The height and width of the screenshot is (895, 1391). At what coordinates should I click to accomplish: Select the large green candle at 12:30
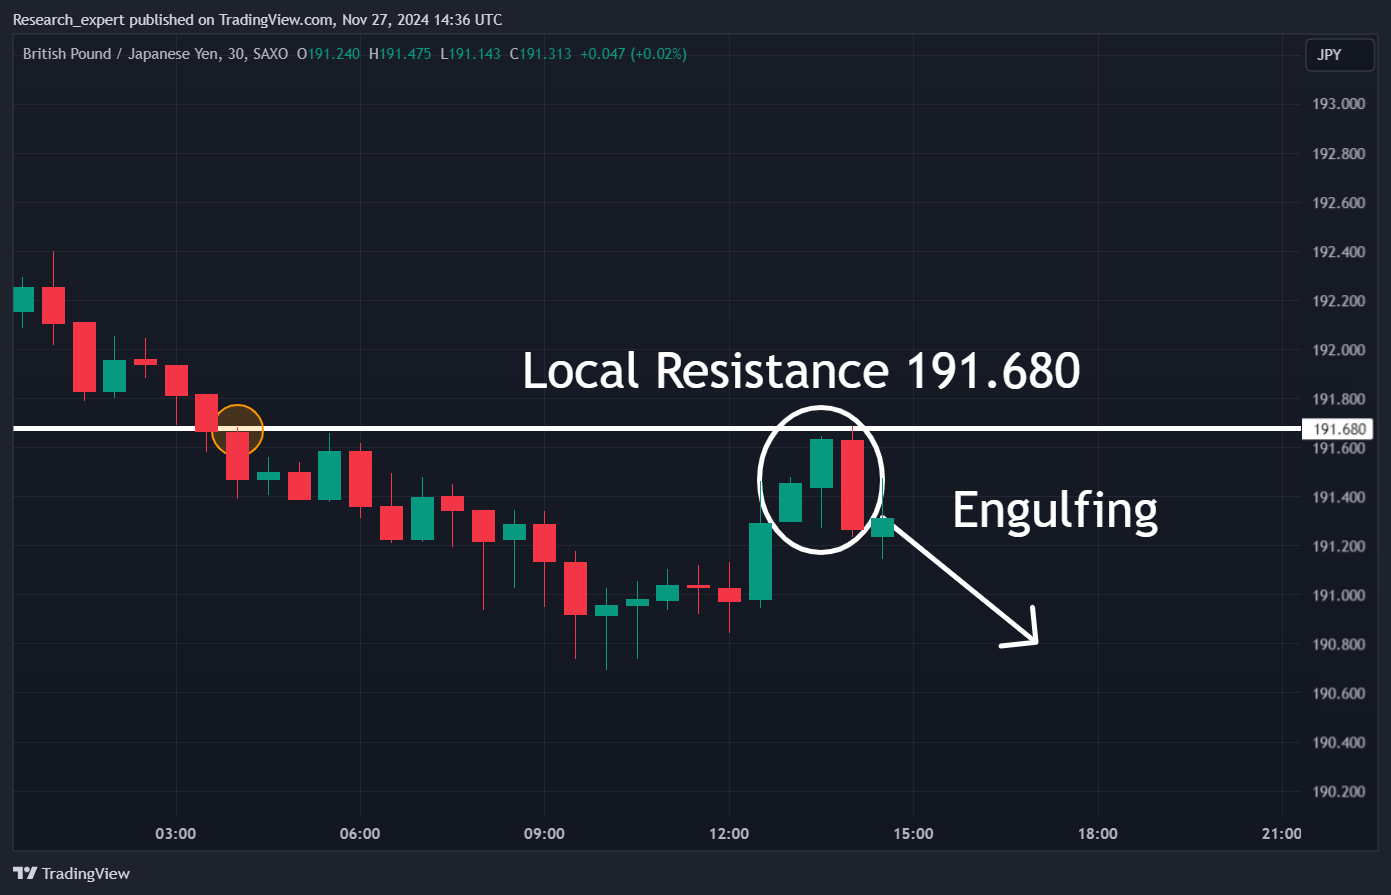point(760,561)
